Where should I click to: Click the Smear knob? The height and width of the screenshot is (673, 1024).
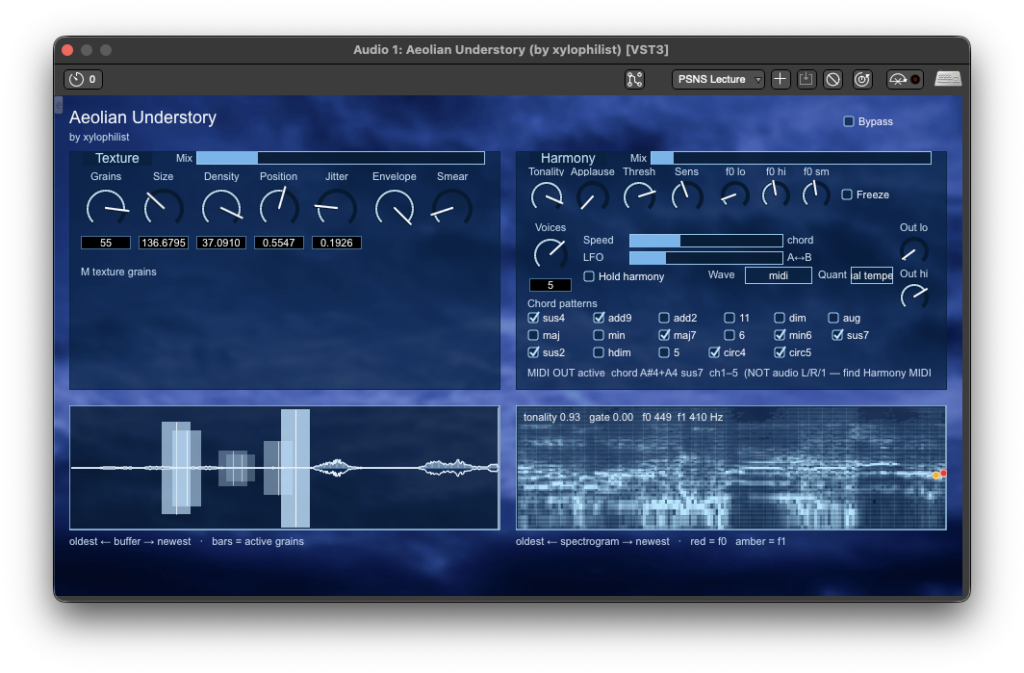pyautogui.click(x=452, y=208)
